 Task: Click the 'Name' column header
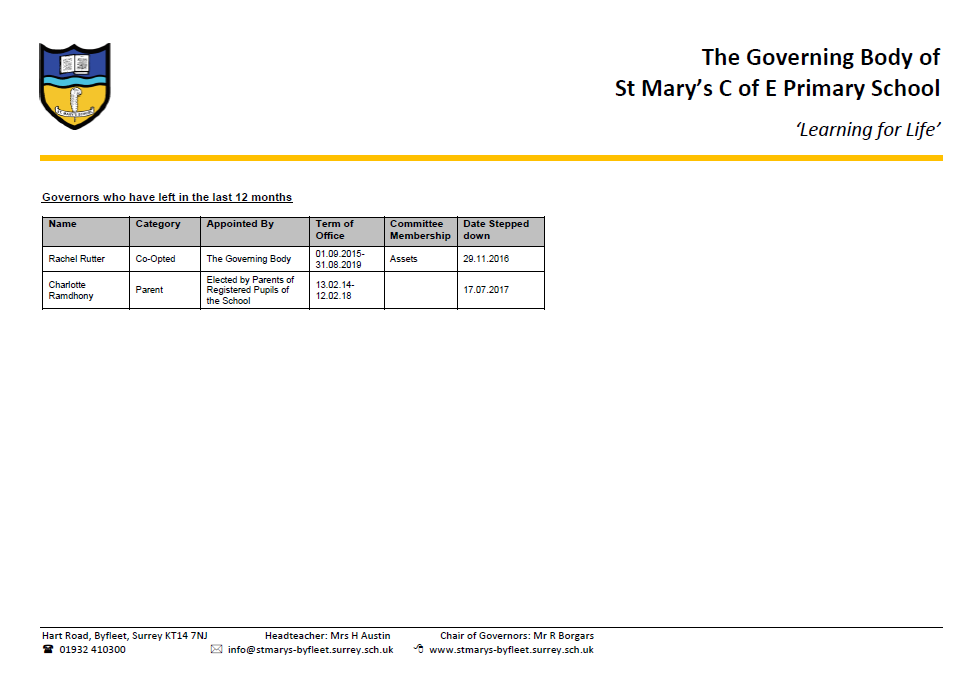pos(86,232)
